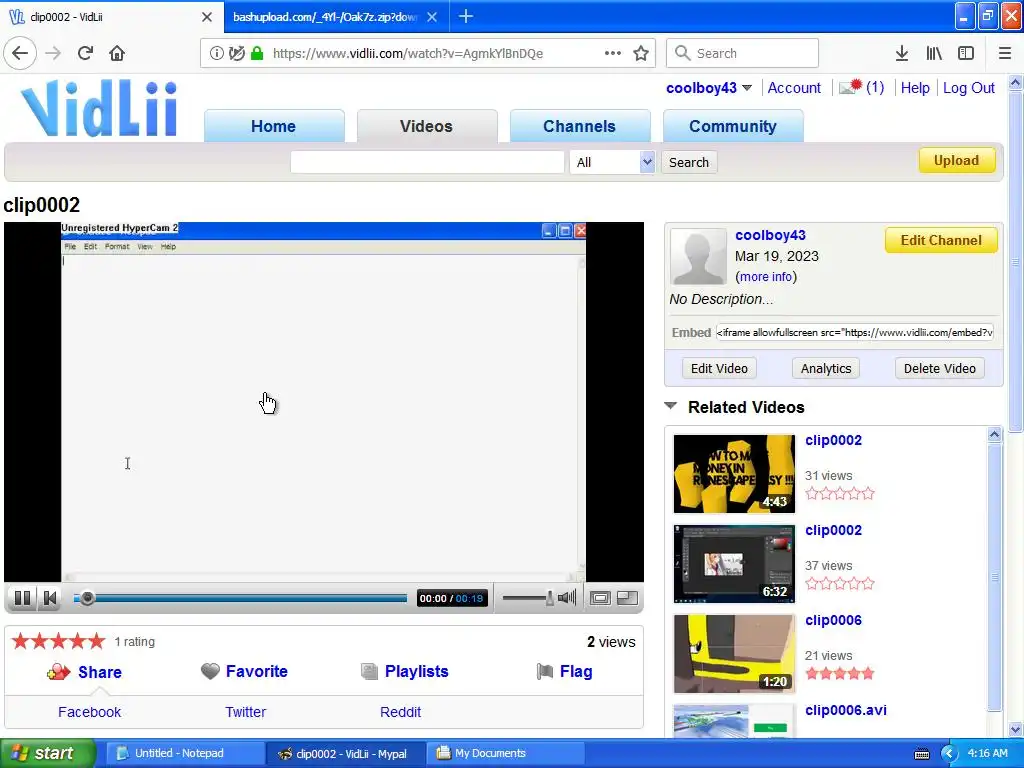Open the Home tab
1024x768 pixels.
pyautogui.click(x=274, y=126)
